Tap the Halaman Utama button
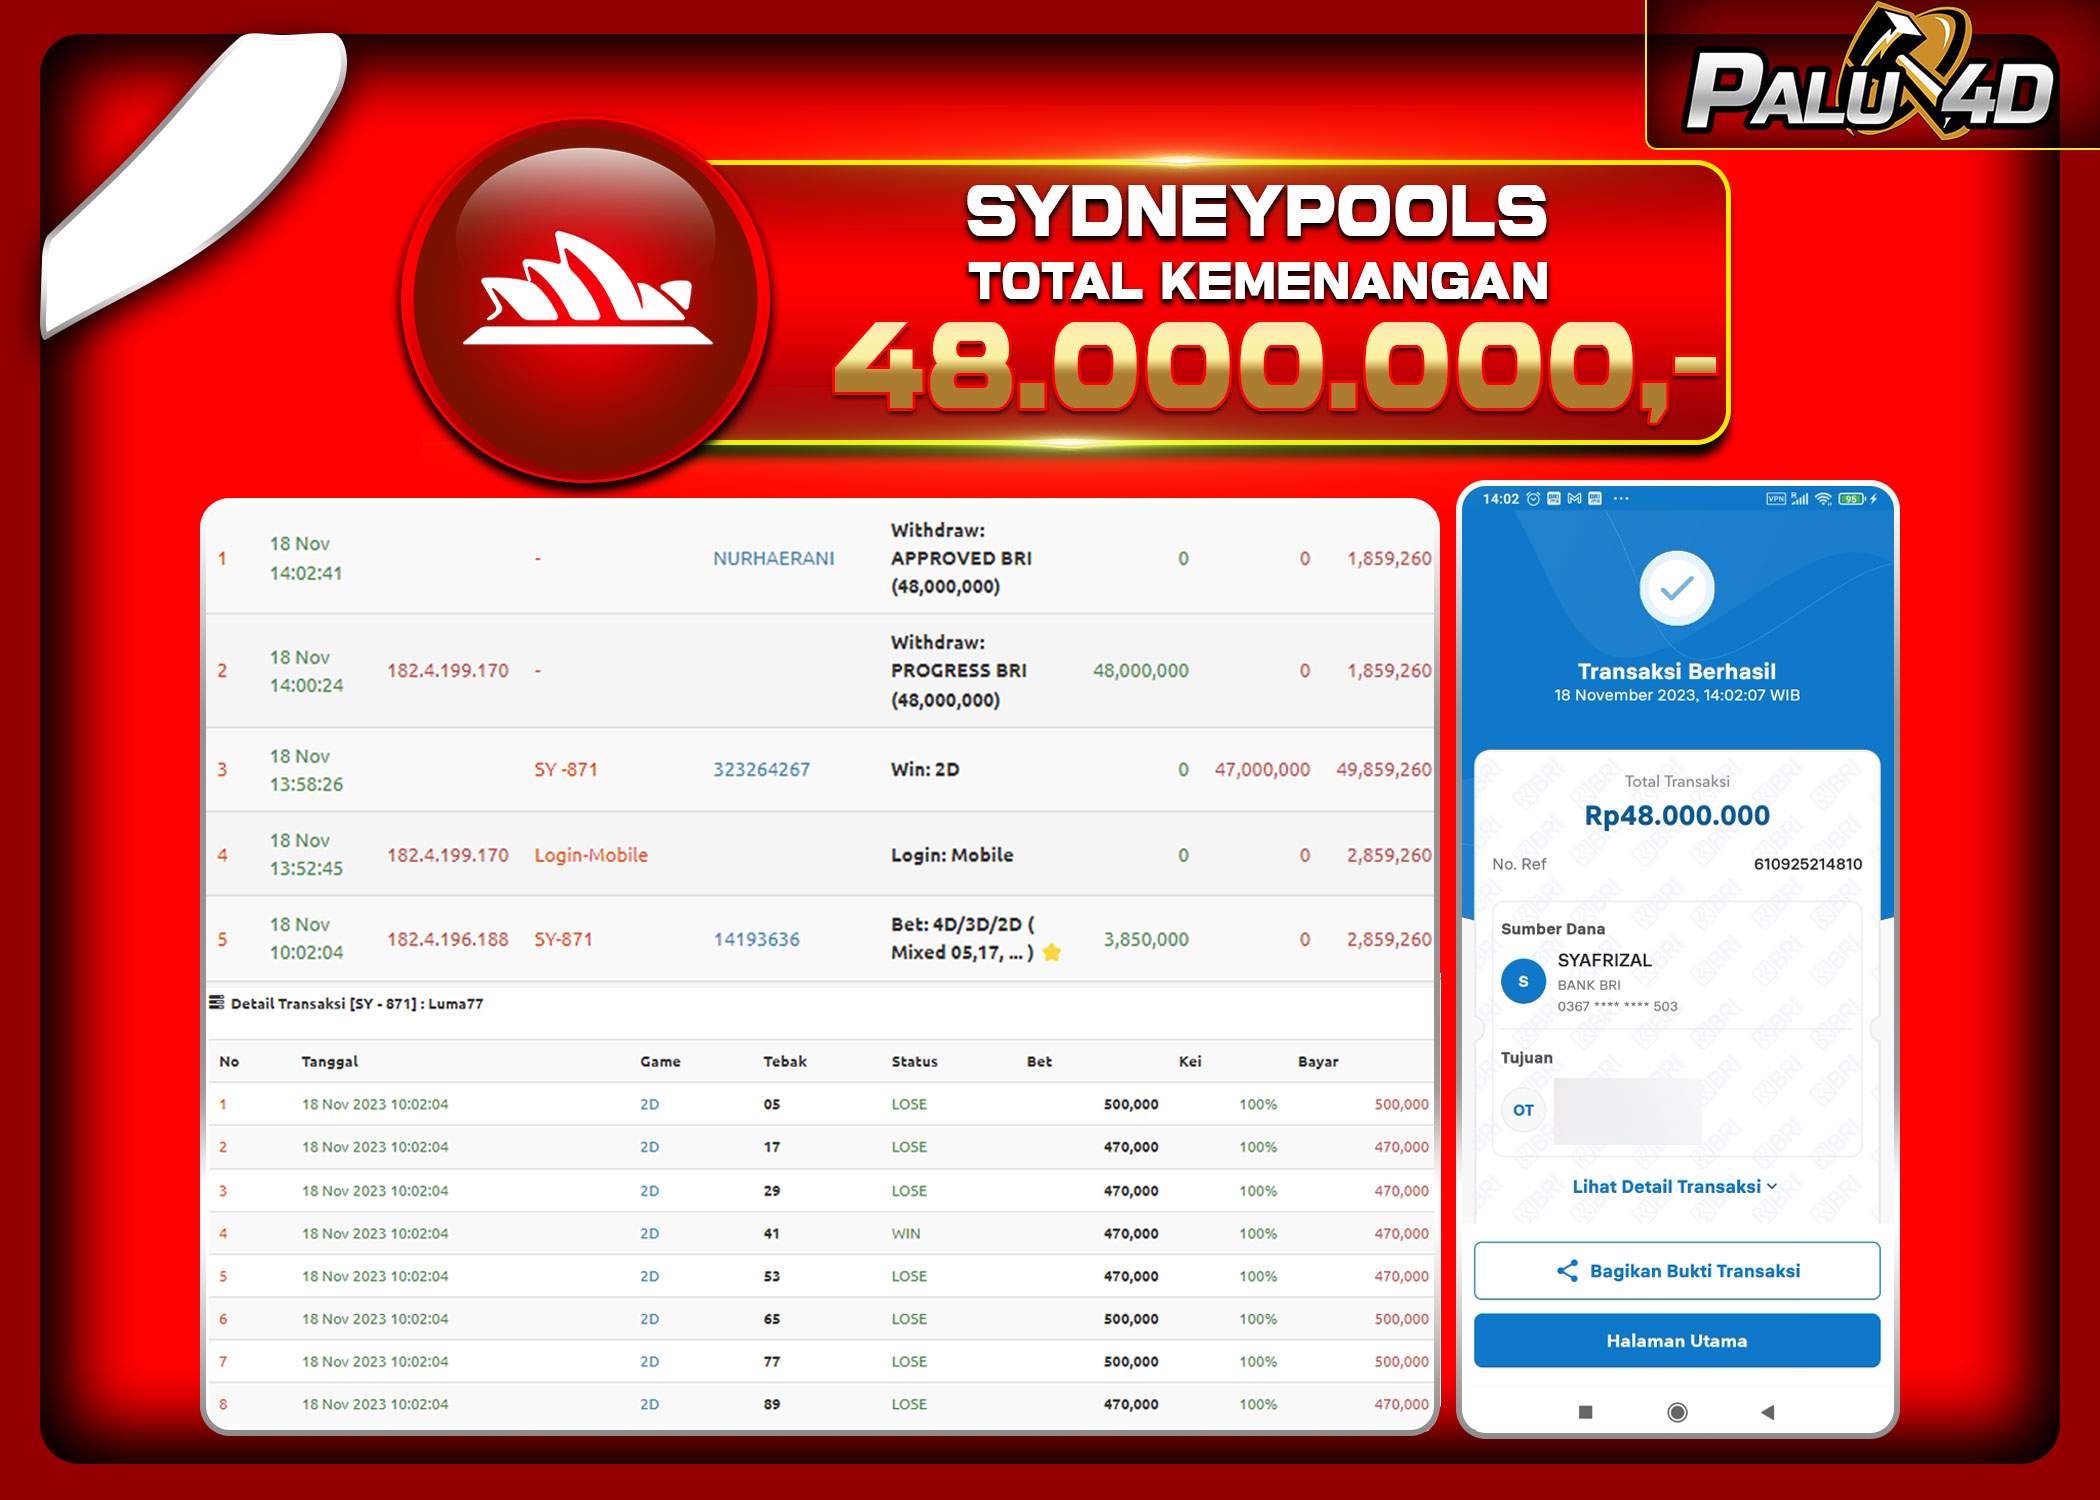The image size is (2100, 1500). [1676, 1341]
